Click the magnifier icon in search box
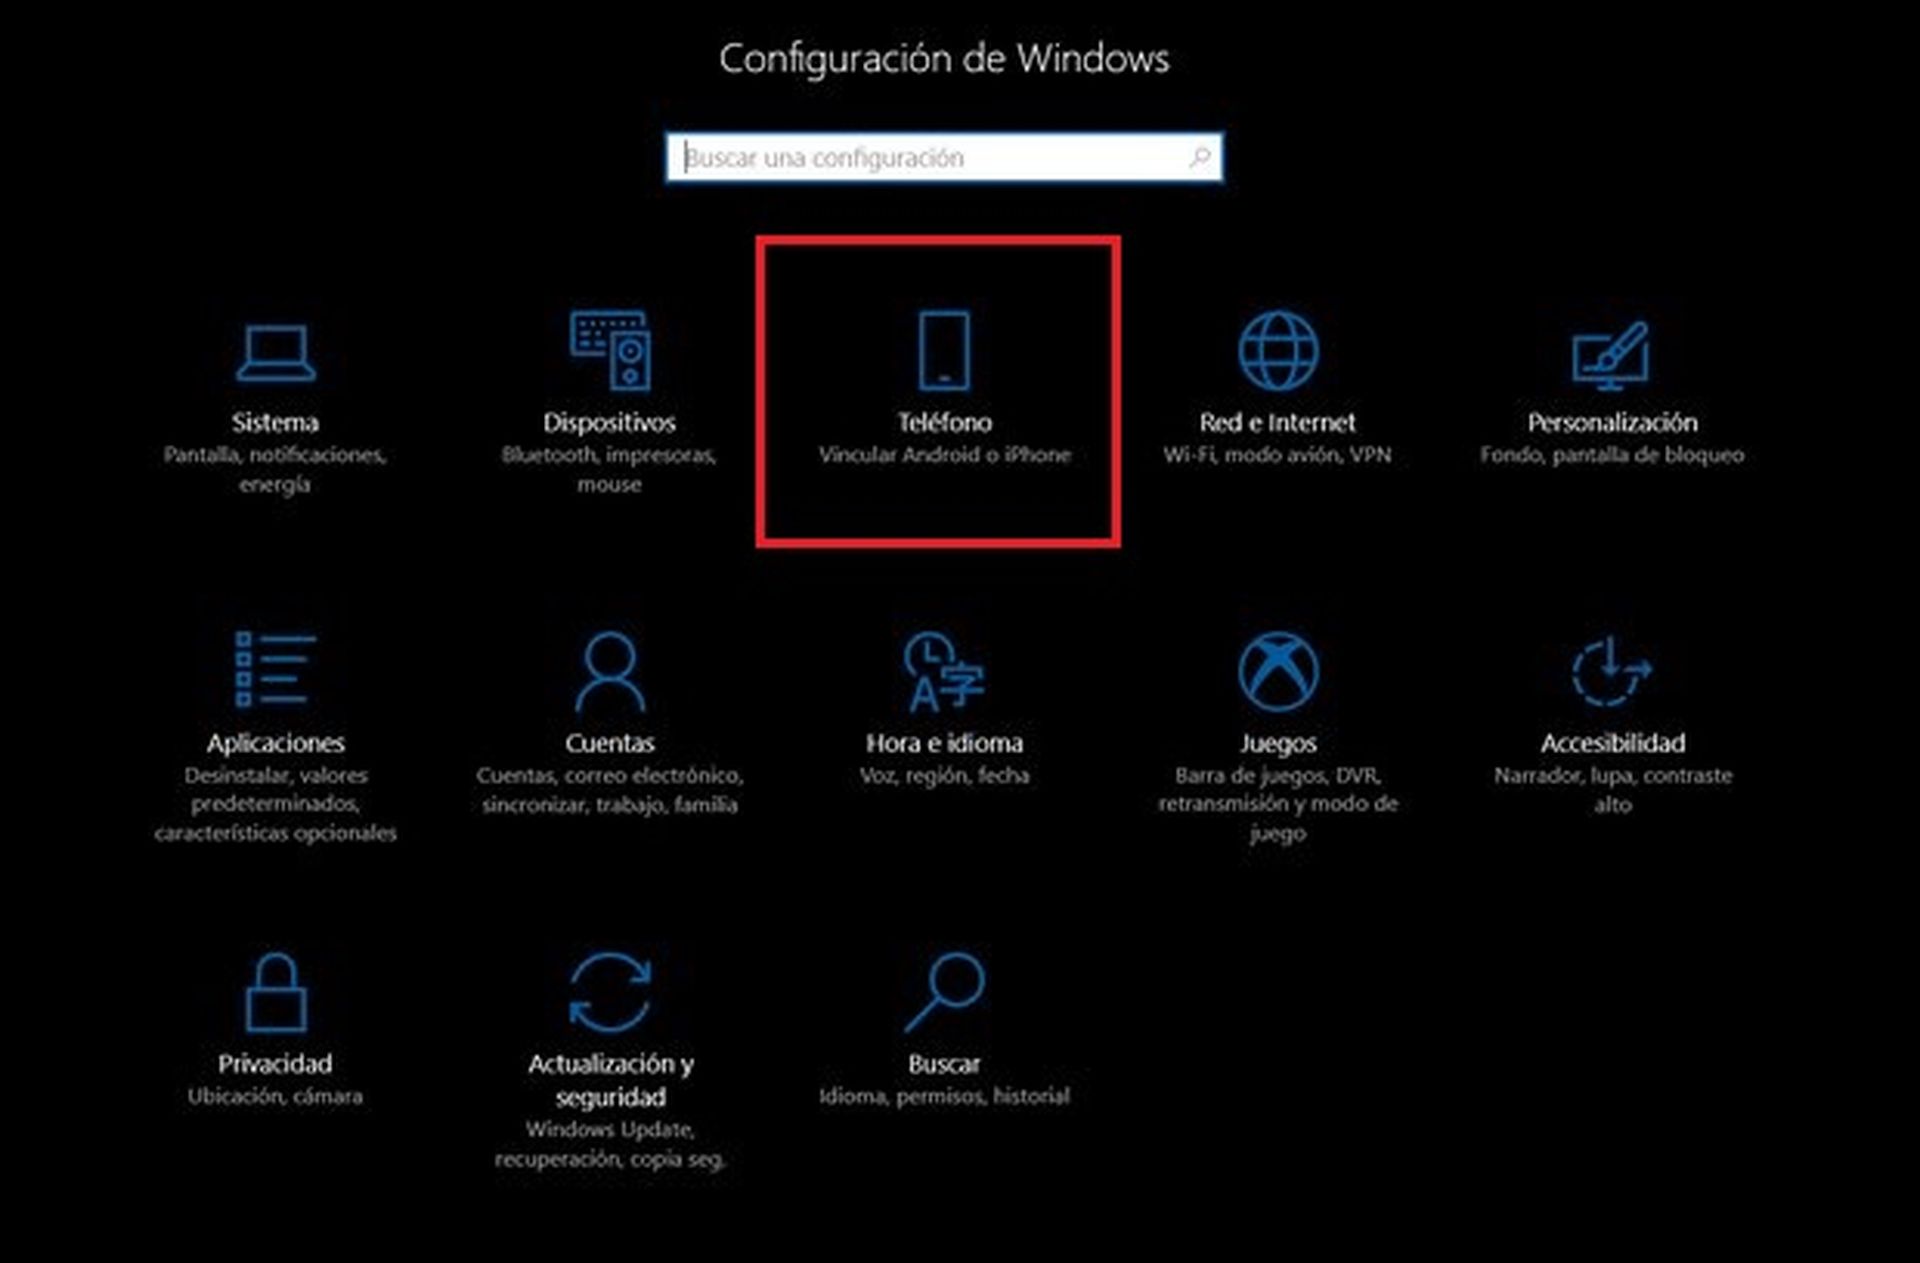The width and height of the screenshot is (1920, 1263). [1199, 157]
